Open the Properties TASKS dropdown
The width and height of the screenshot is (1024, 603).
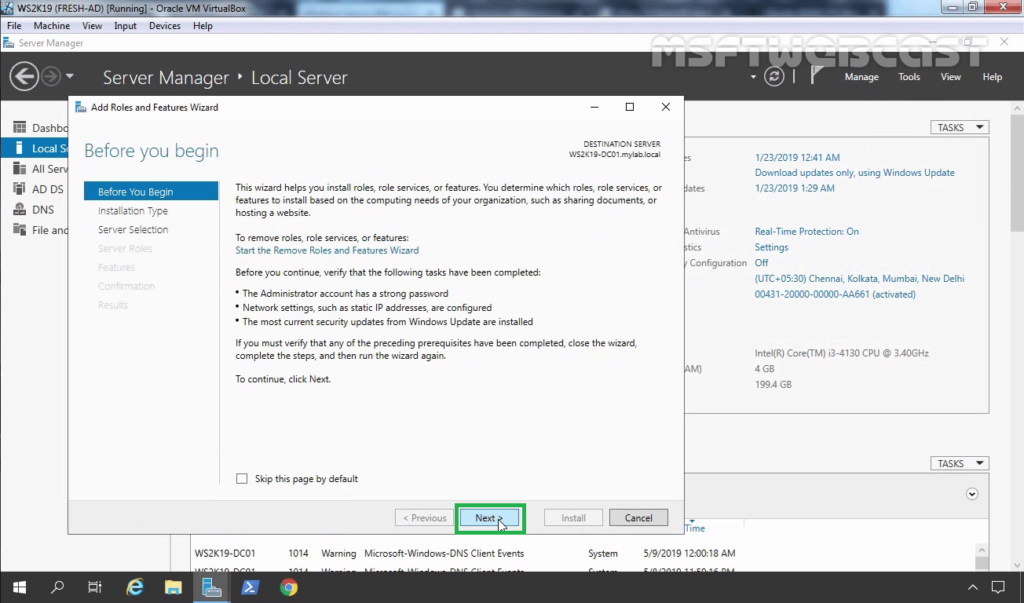pyautogui.click(x=959, y=127)
